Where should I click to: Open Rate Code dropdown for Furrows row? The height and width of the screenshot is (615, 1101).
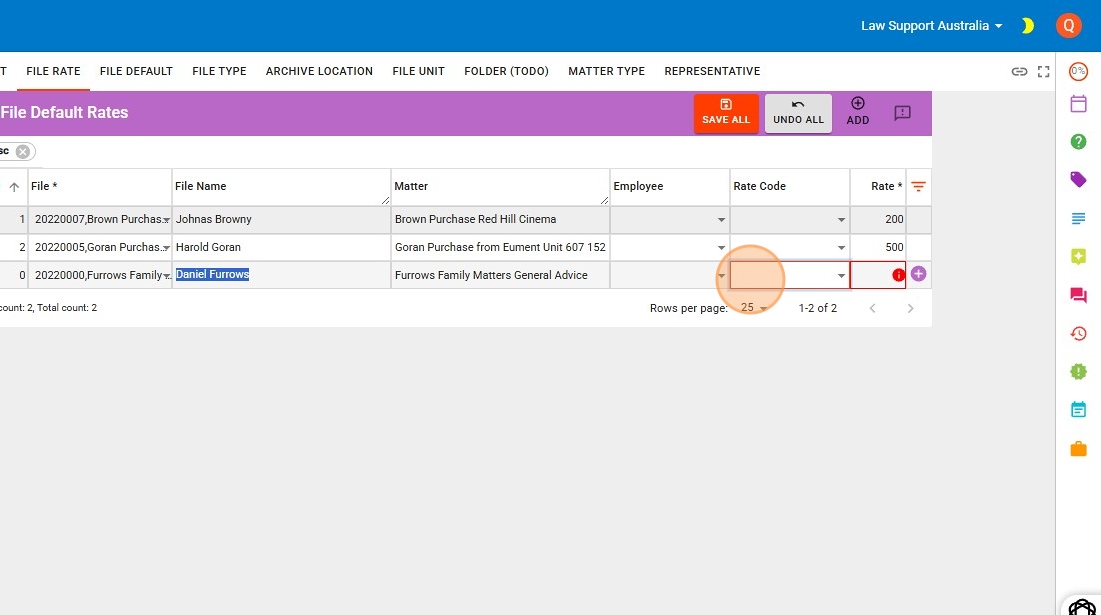tap(841, 275)
